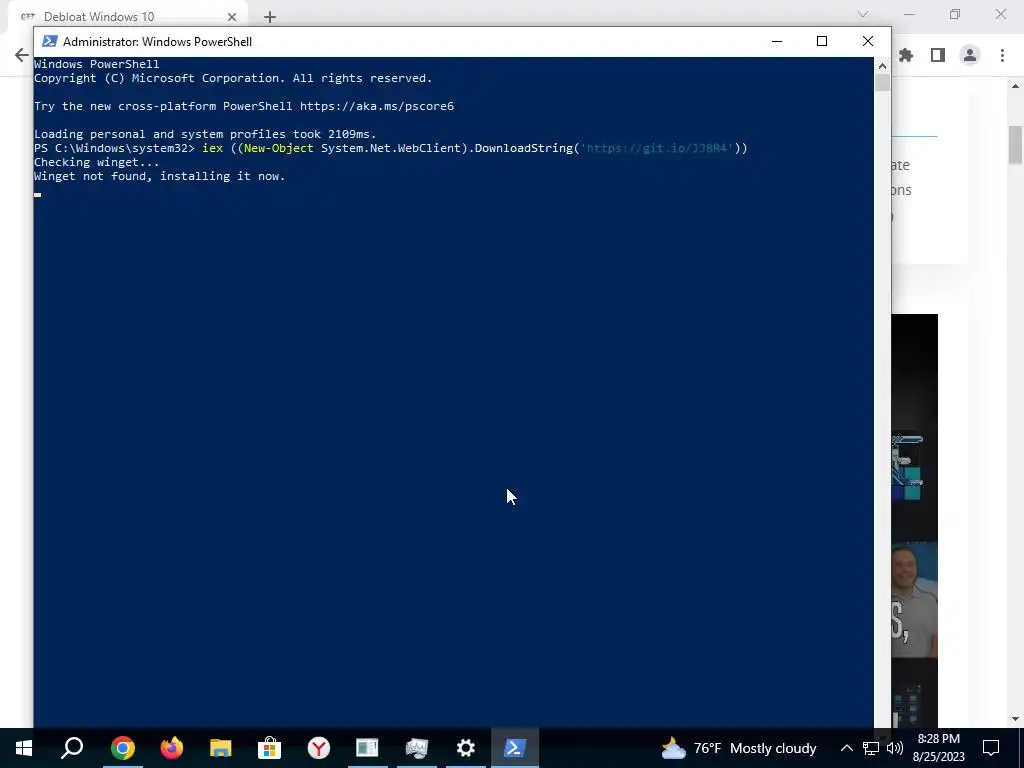This screenshot has width=1024, height=768.
Task: Click PowerShell scrollbar up arrow
Action: (x=882, y=66)
